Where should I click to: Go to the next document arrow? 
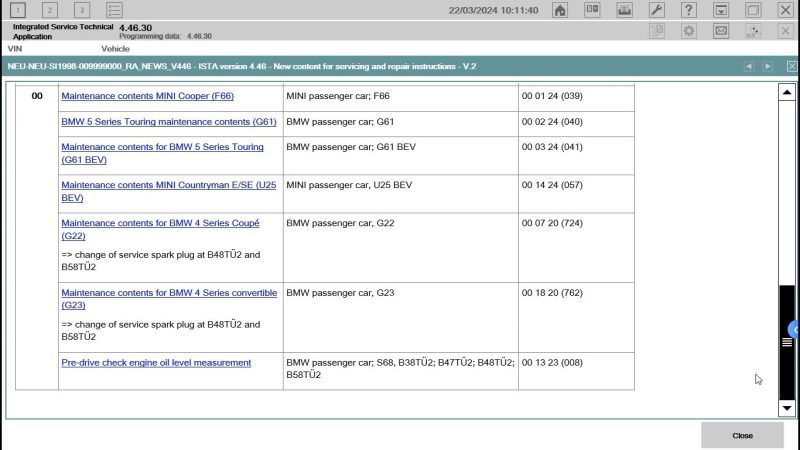pos(767,66)
